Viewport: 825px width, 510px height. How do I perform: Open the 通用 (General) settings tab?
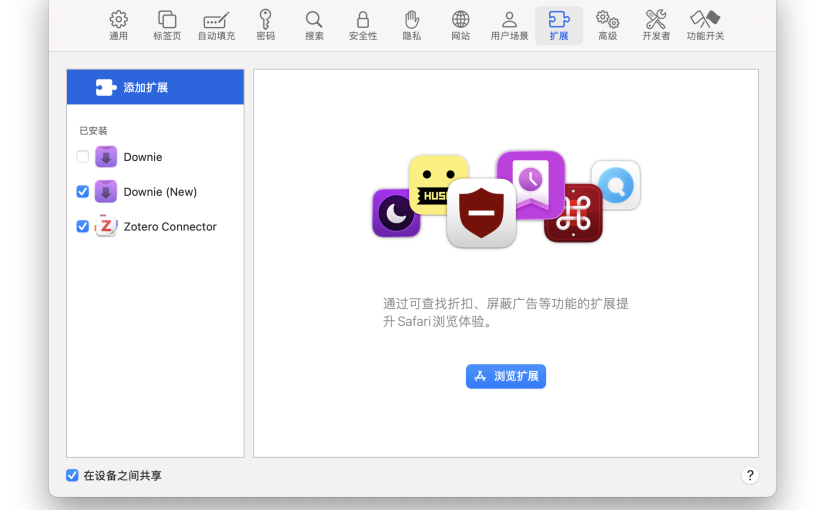click(x=118, y=25)
